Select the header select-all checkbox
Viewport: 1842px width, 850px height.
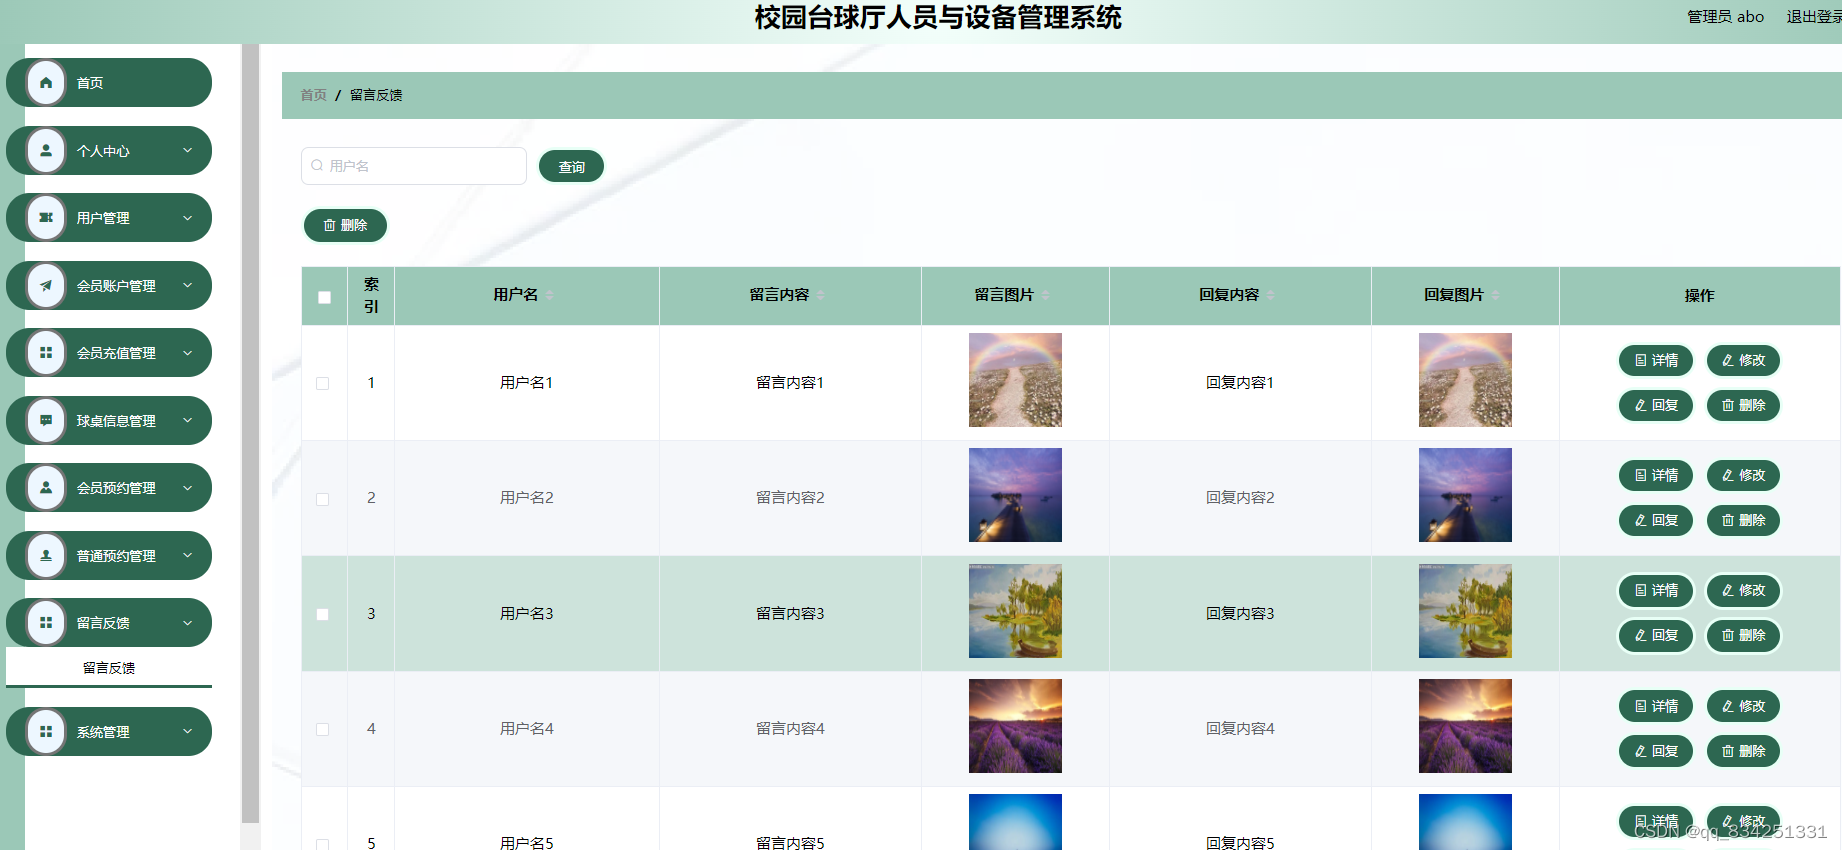[324, 297]
